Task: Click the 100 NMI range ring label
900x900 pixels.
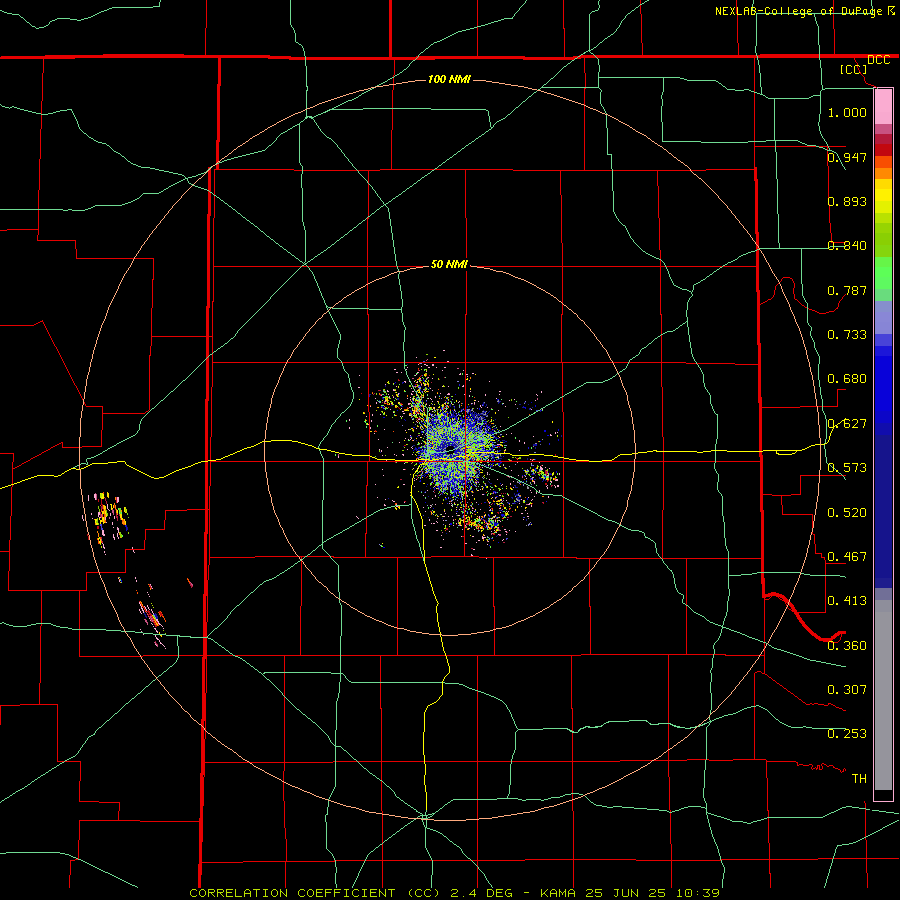Action: tap(449, 79)
